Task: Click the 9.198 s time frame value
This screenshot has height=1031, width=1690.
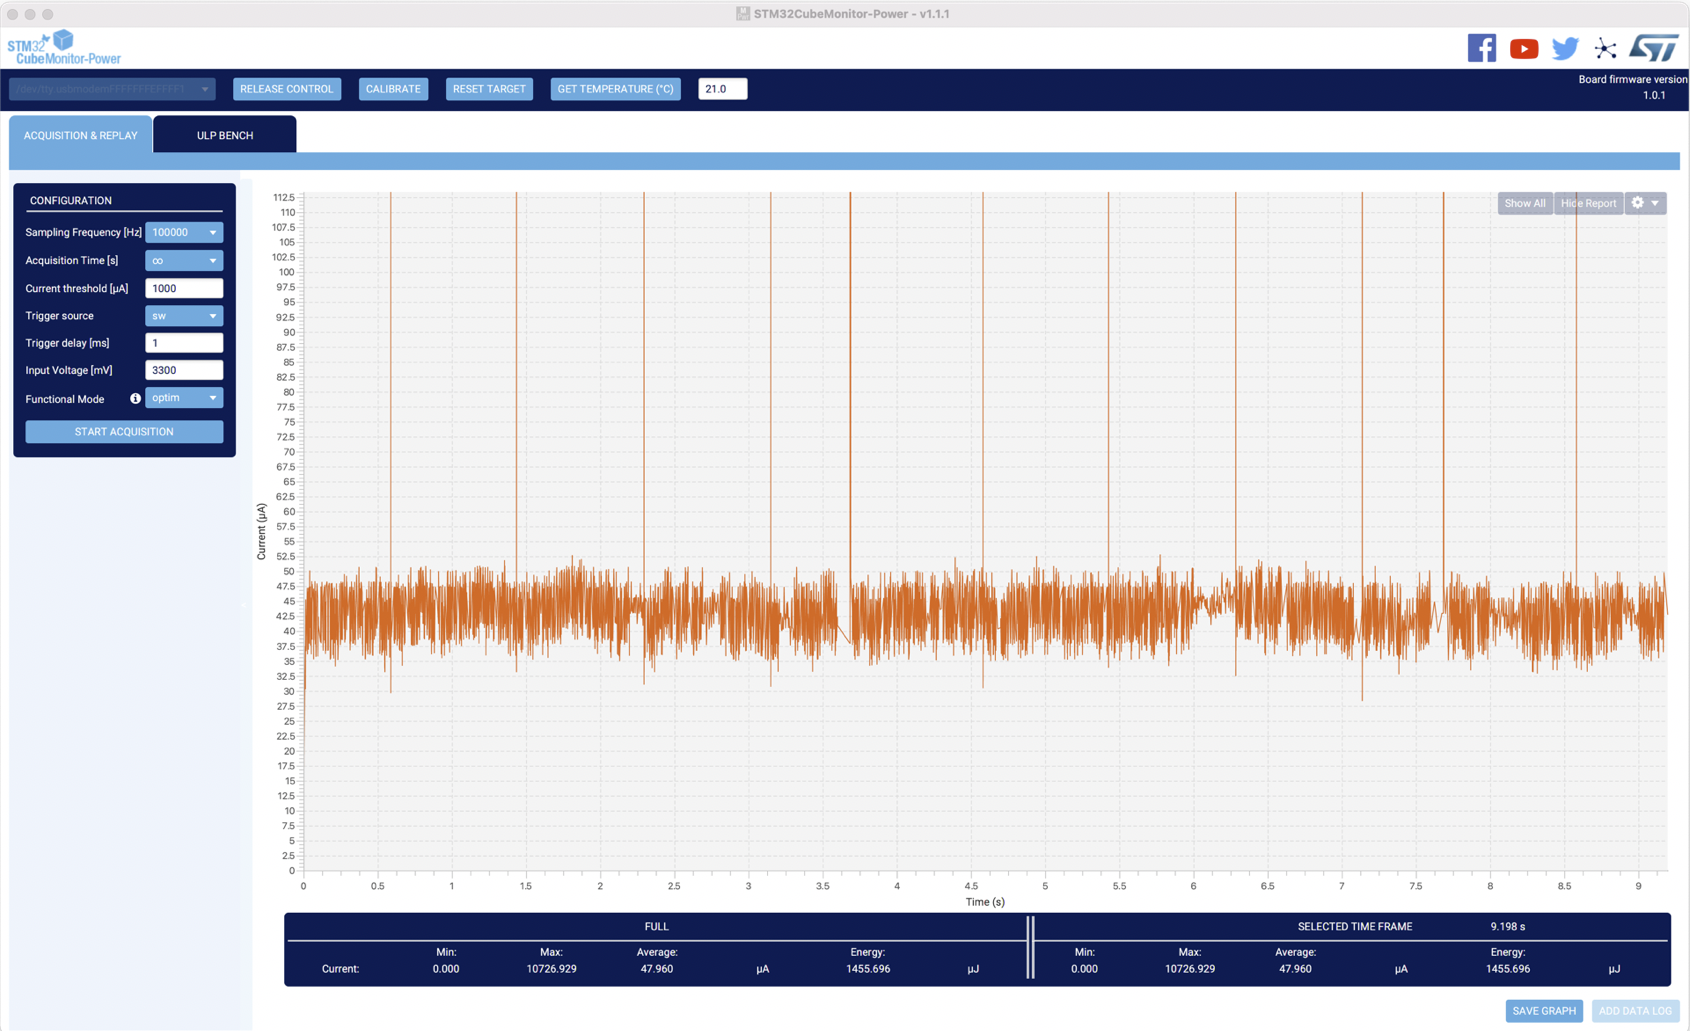Action: click(1508, 927)
